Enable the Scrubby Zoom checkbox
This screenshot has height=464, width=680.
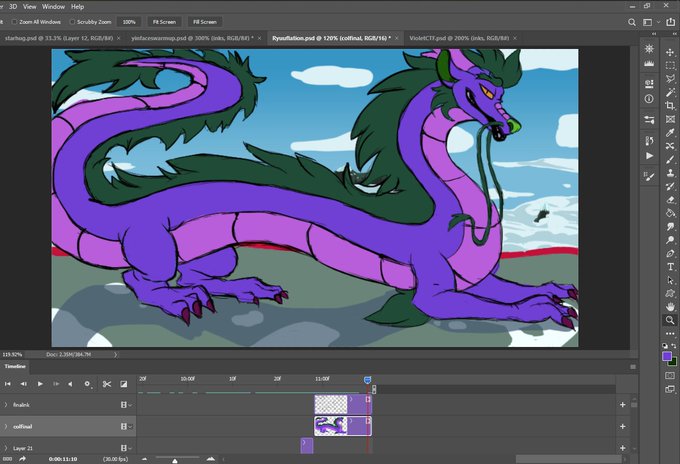[72, 22]
